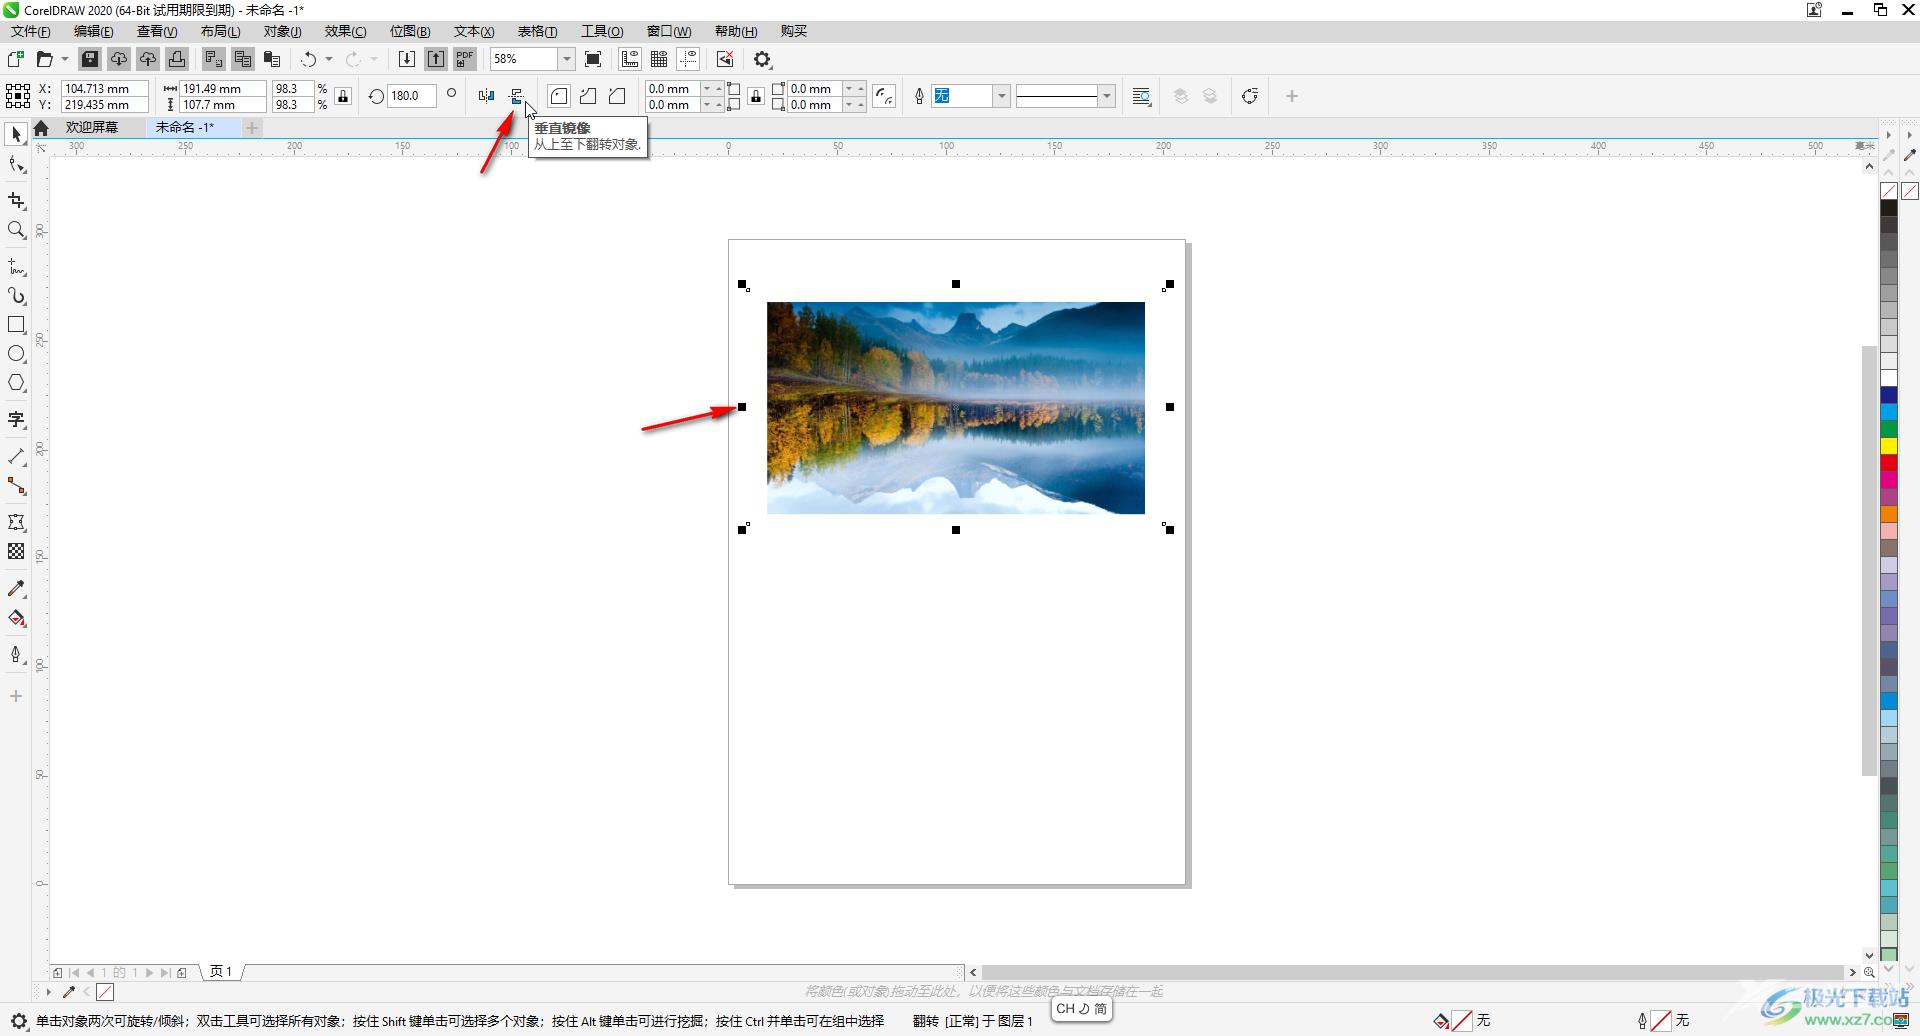1920x1036 pixels.
Task: Select the Text tool
Action: 16,420
